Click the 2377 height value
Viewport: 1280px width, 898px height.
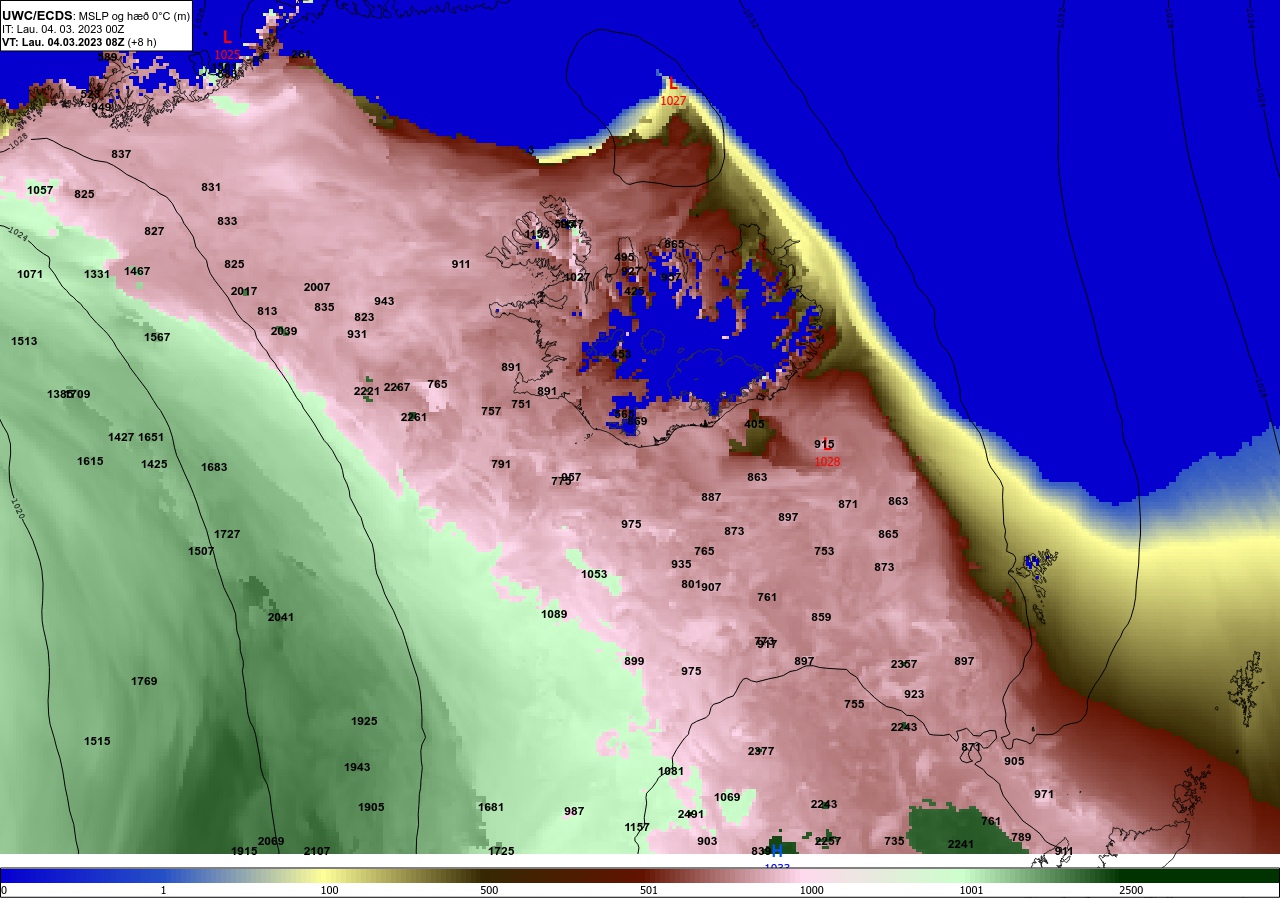pyautogui.click(x=761, y=751)
